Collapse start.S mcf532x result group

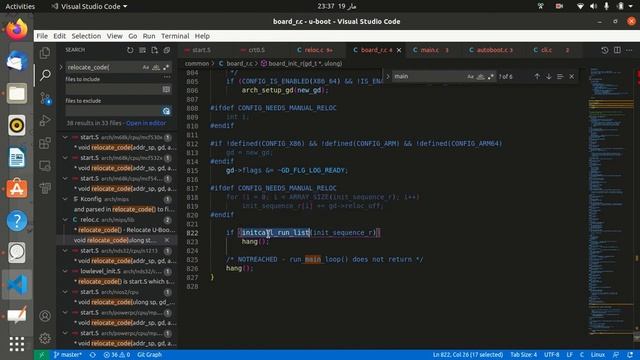(65, 158)
